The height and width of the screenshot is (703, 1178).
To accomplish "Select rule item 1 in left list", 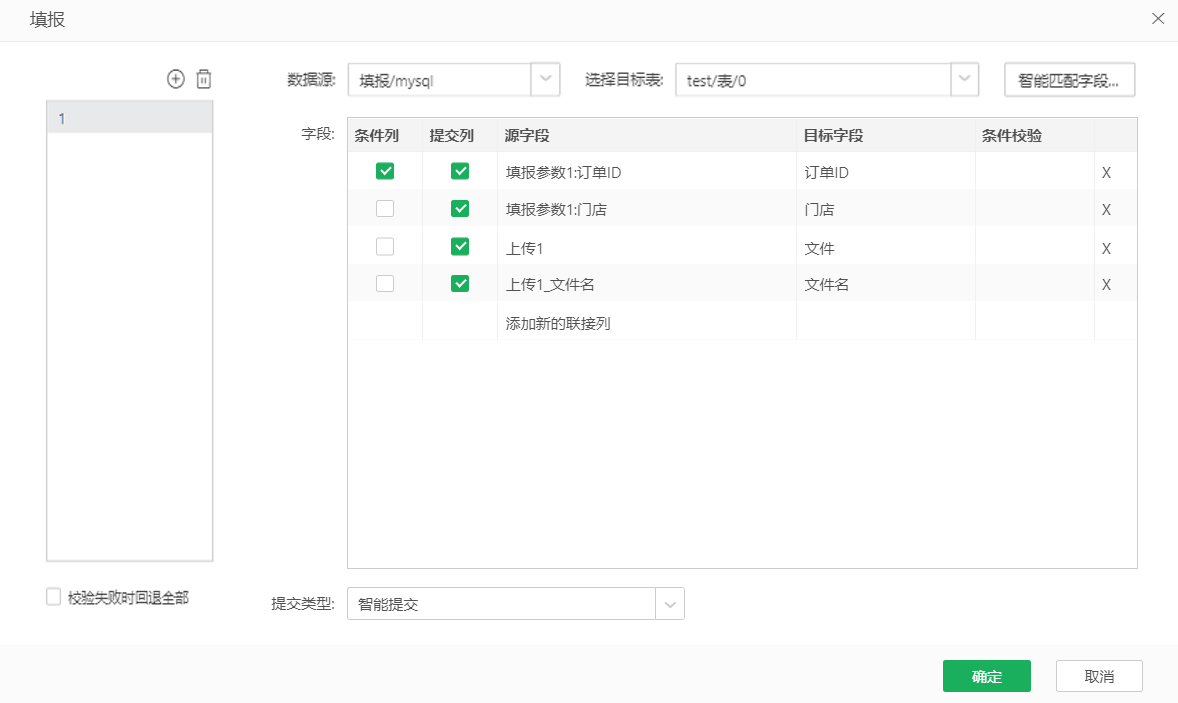I will pos(129,118).
